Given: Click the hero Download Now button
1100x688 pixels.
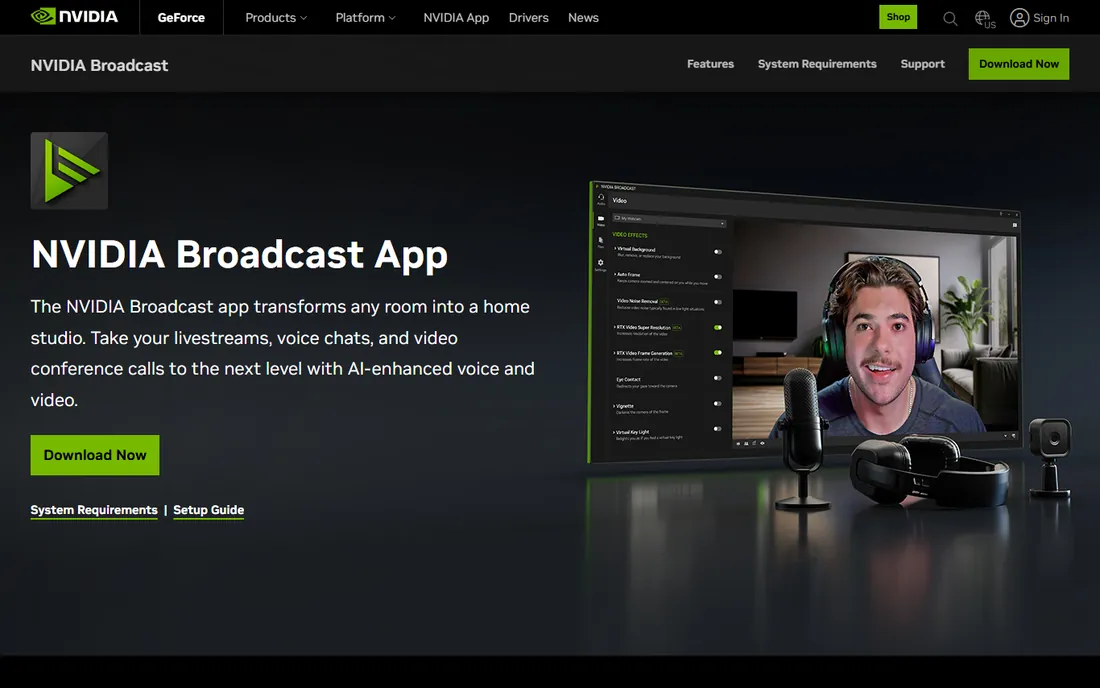Looking at the screenshot, I should [95, 455].
